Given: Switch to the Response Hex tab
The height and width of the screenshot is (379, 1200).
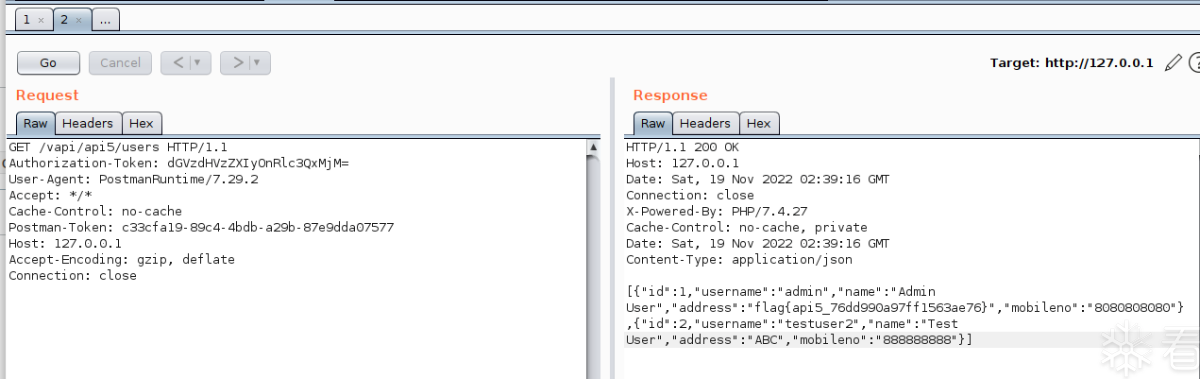Looking at the screenshot, I should [758, 123].
